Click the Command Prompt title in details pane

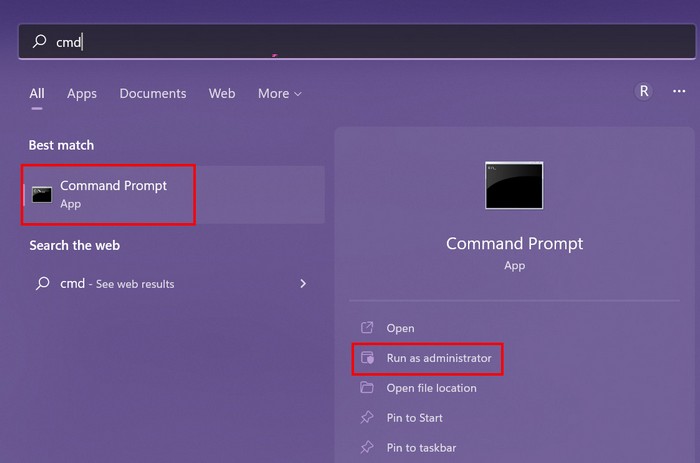pyautogui.click(x=514, y=244)
